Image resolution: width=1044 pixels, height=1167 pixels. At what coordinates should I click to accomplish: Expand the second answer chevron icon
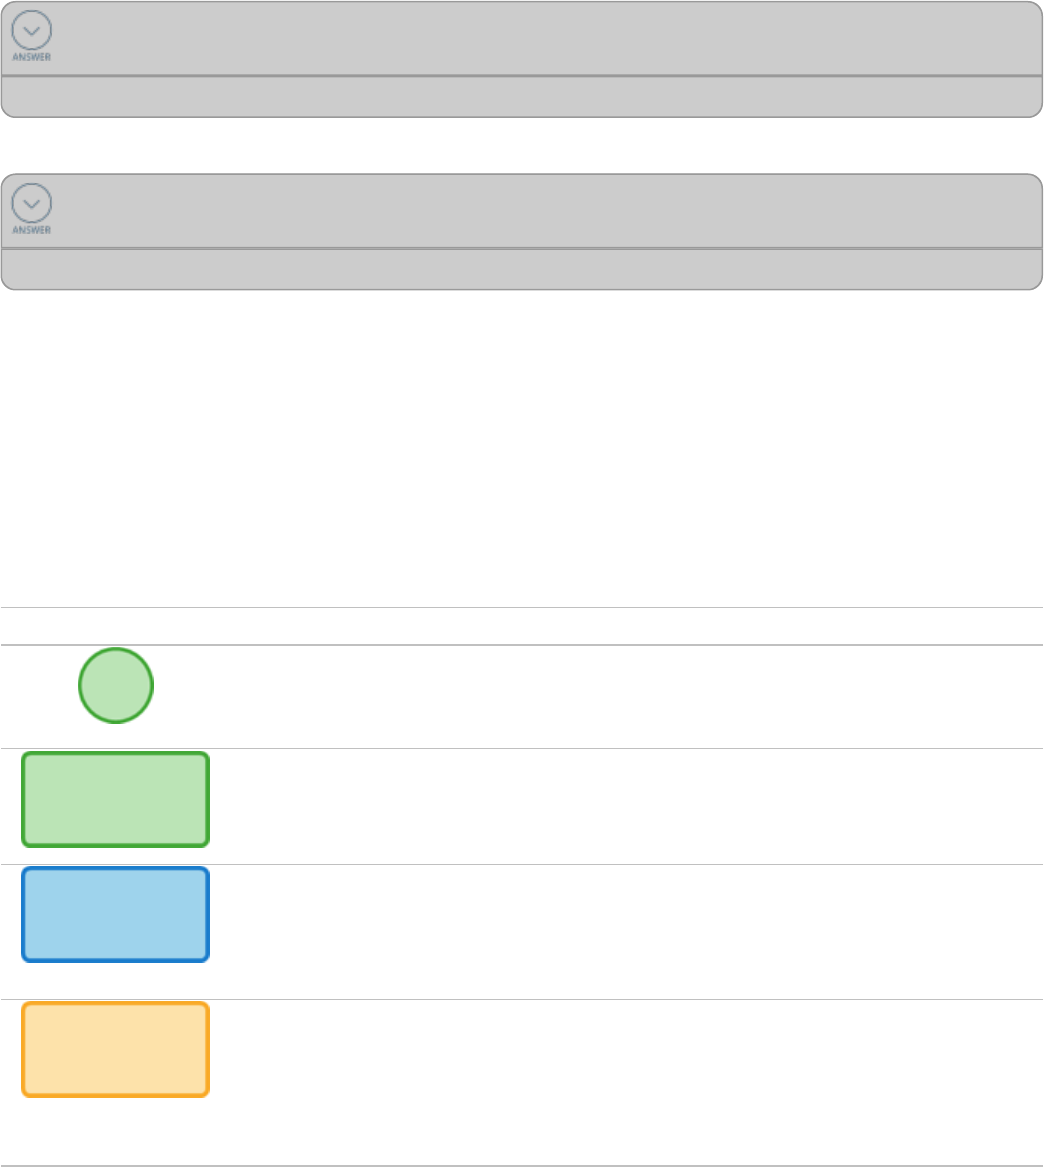pos(32,204)
